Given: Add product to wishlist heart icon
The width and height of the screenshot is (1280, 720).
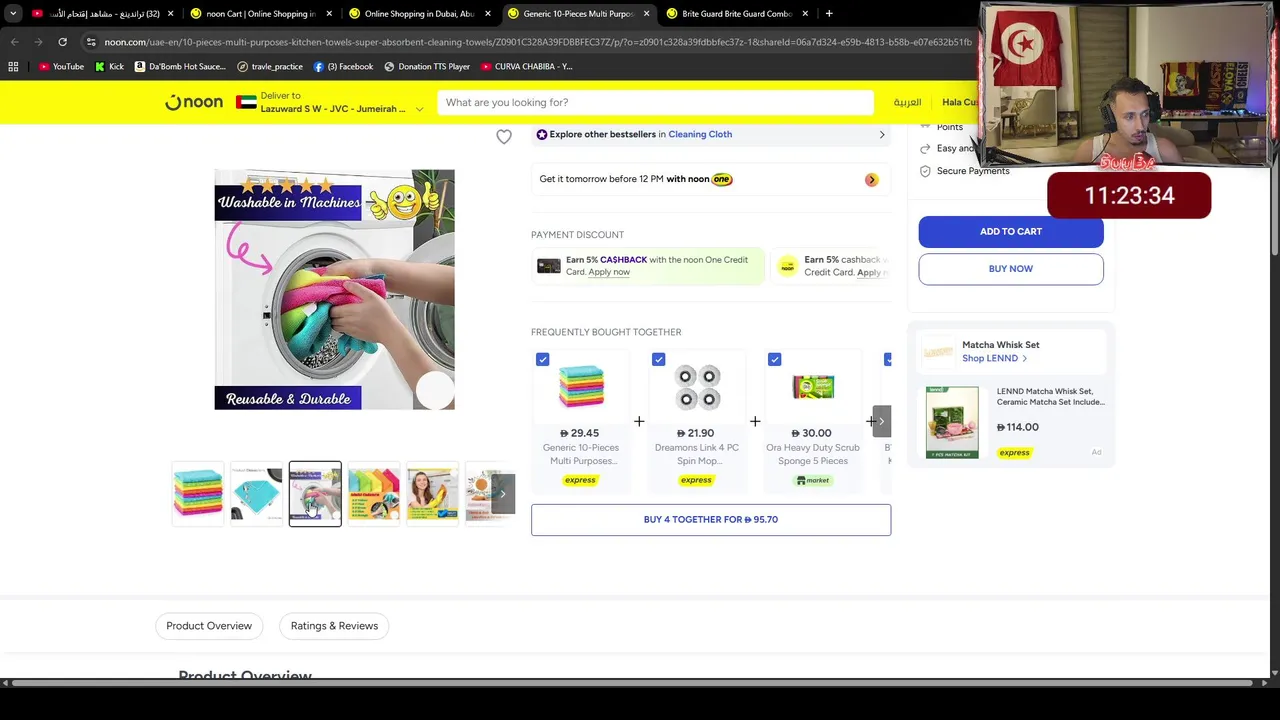Looking at the screenshot, I should coord(504,137).
